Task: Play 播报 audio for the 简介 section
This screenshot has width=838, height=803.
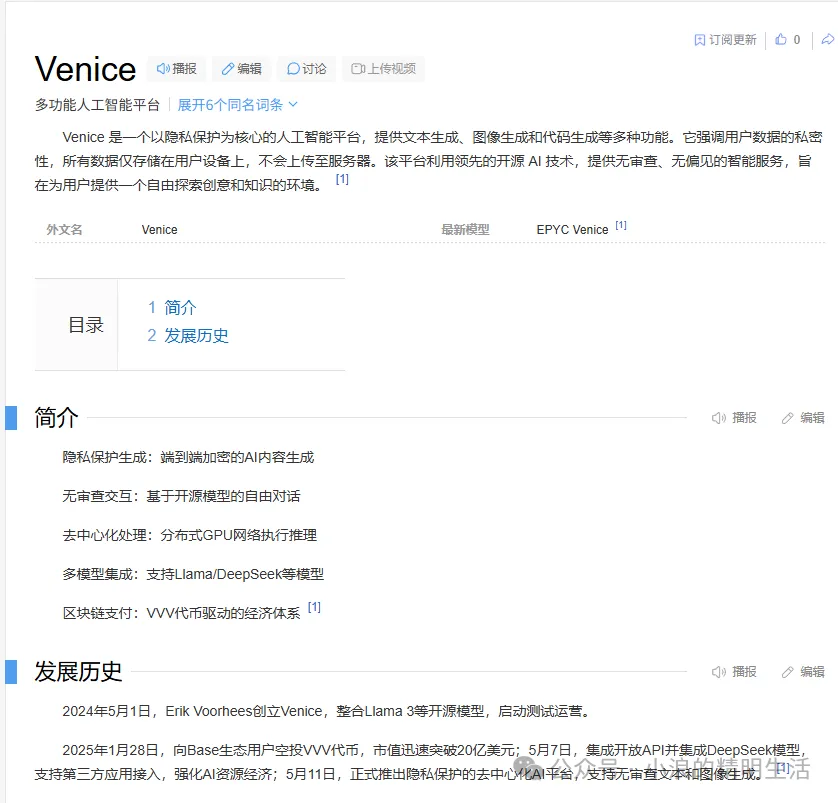Action: tap(734, 418)
